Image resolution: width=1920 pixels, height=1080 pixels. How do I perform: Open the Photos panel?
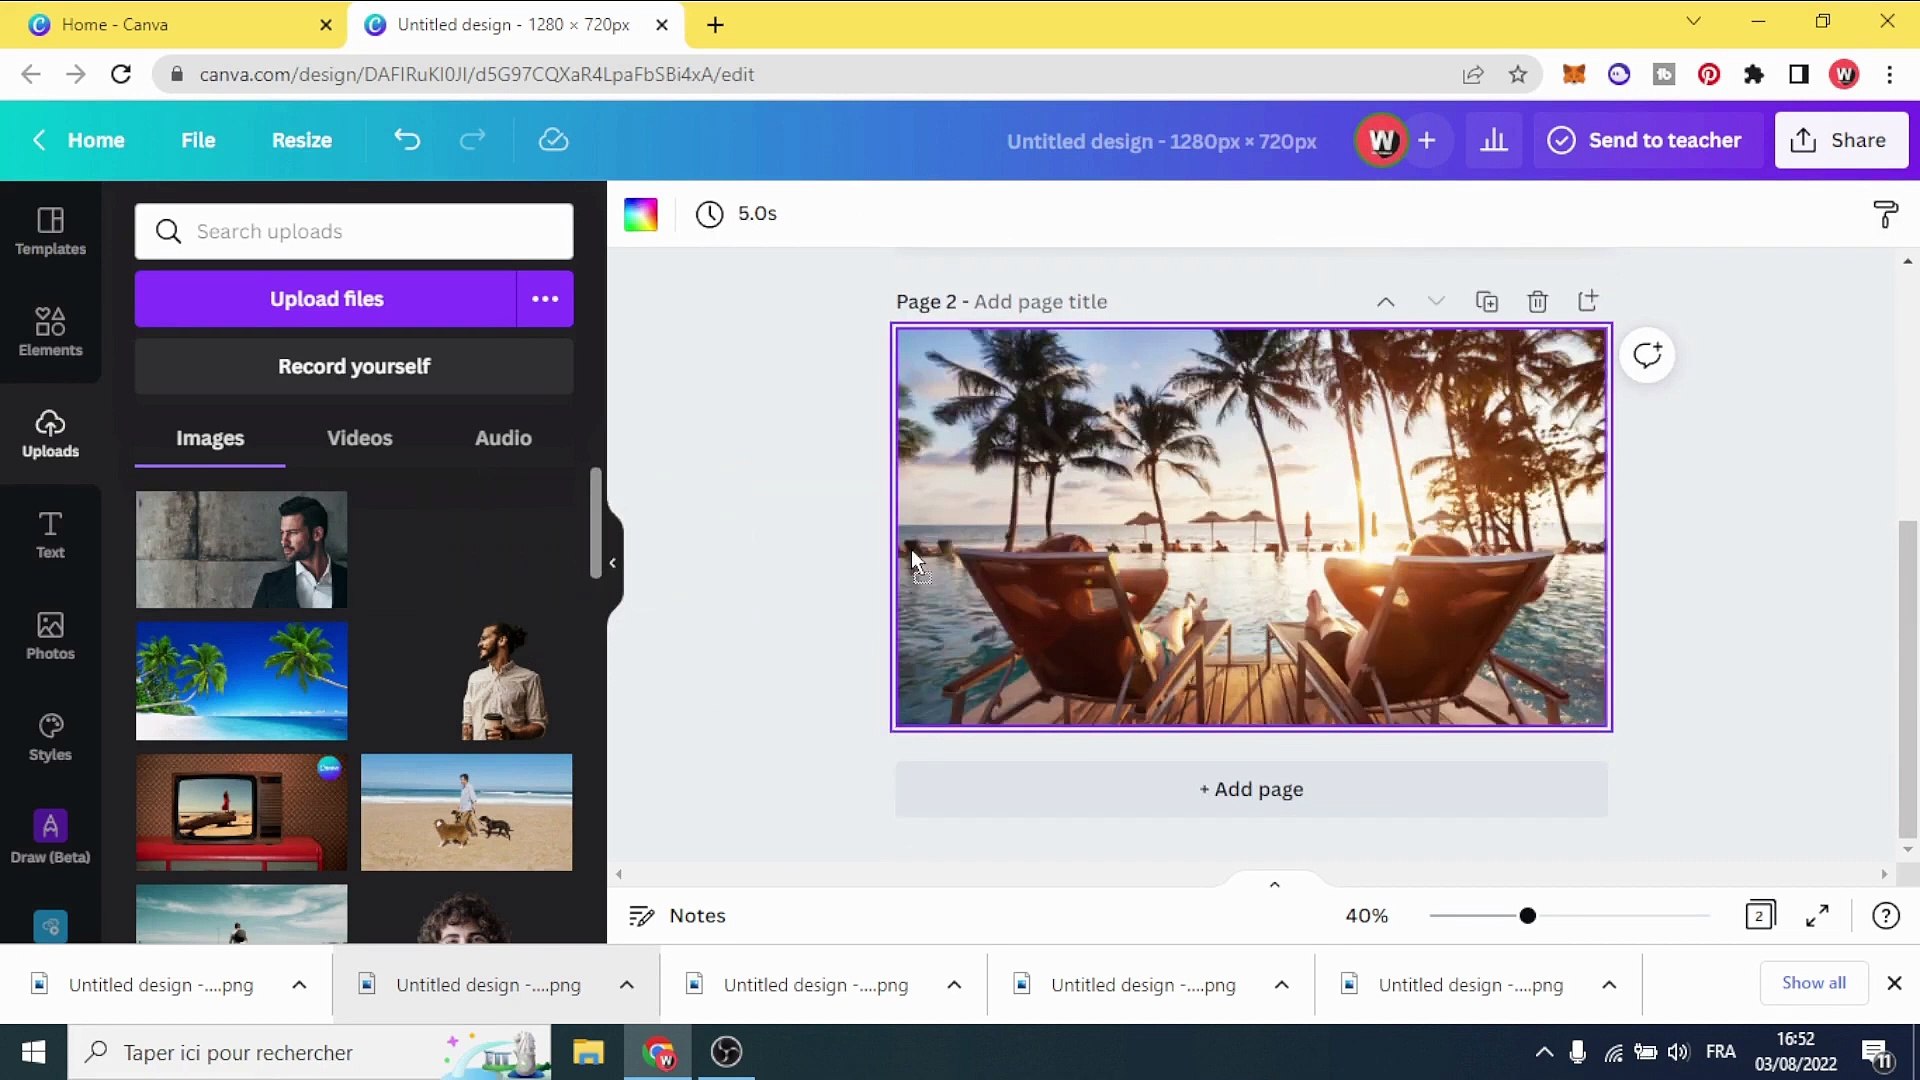click(x=50, y=636)
